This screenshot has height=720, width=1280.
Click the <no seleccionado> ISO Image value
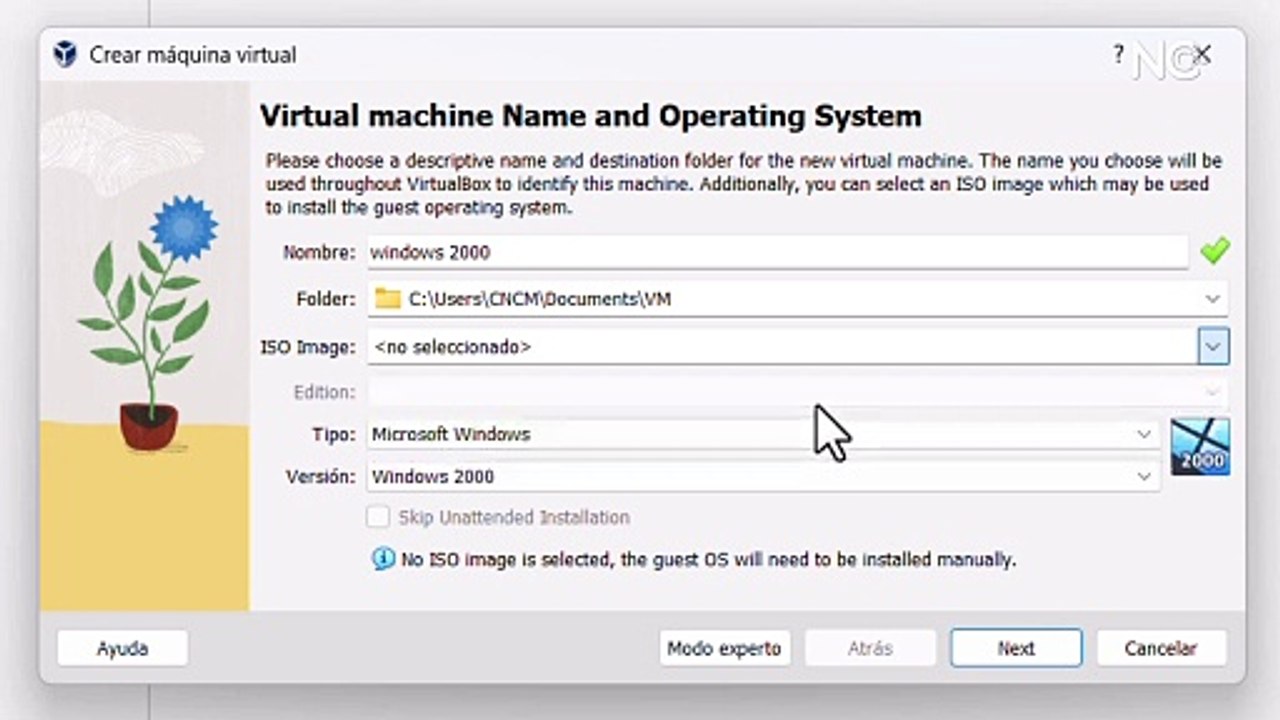point(452,347)
